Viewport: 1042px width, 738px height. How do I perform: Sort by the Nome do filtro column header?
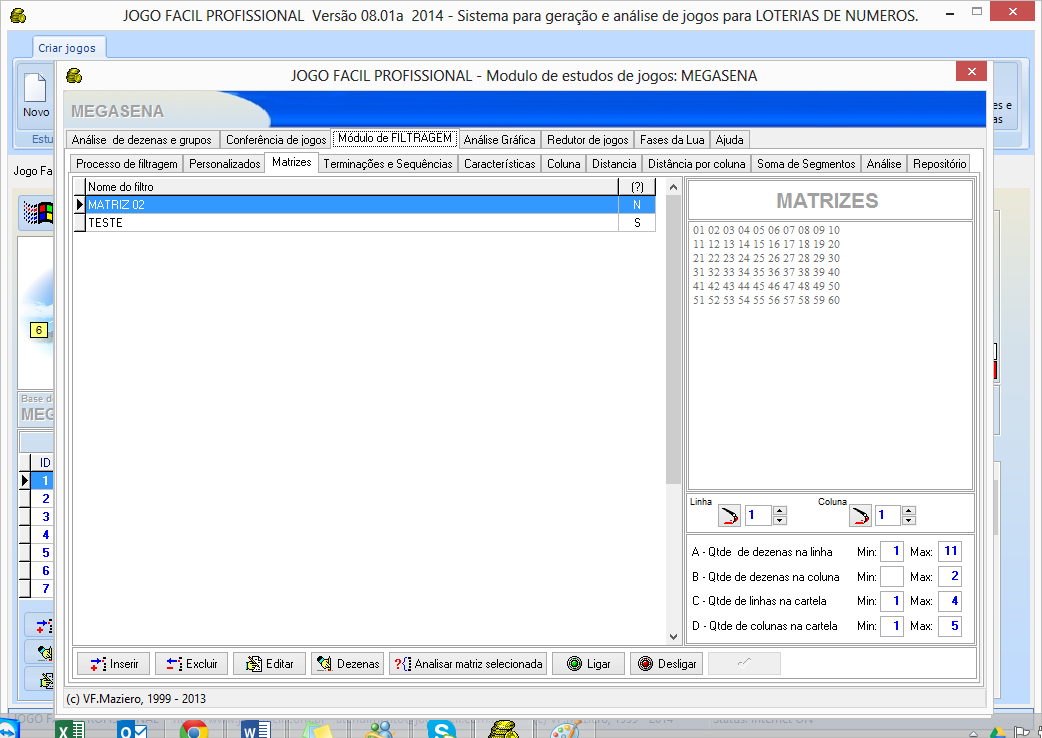(x=350, y=187)
